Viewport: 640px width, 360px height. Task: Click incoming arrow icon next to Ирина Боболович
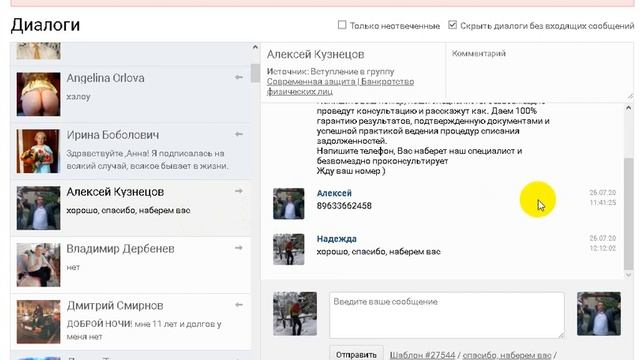pyautogui.click(x=239, y=134)
